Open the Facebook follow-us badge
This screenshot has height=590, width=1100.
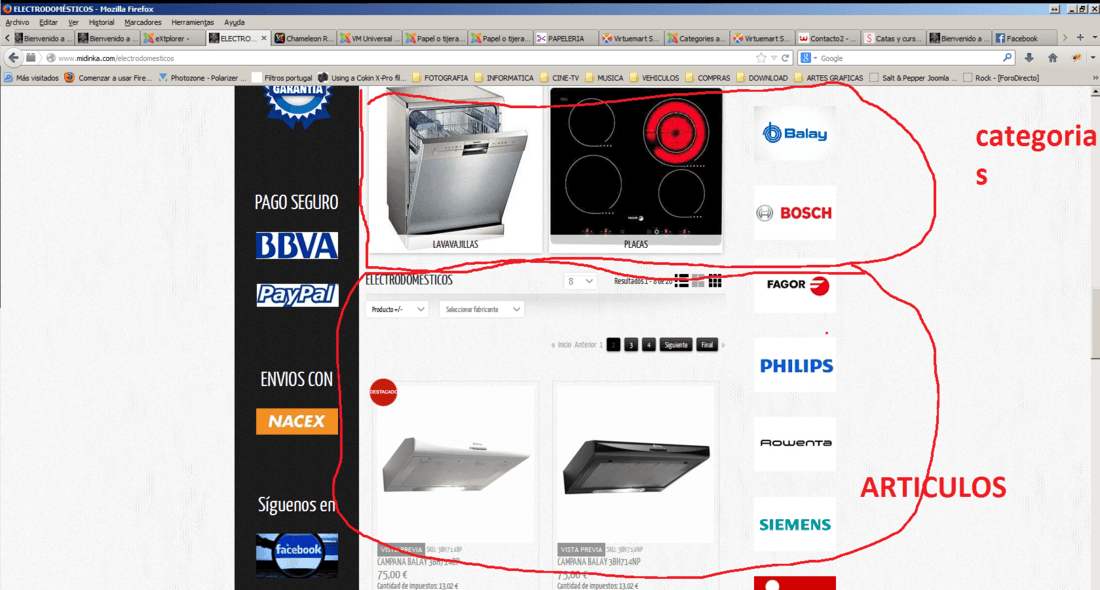pyautogui.click(x=297, y=554)
